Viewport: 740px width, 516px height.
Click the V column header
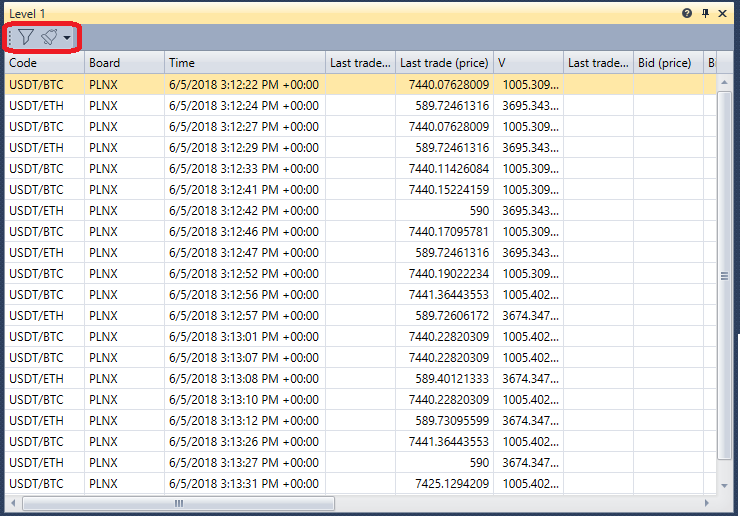pyautogui.click(x=529, y=63)
